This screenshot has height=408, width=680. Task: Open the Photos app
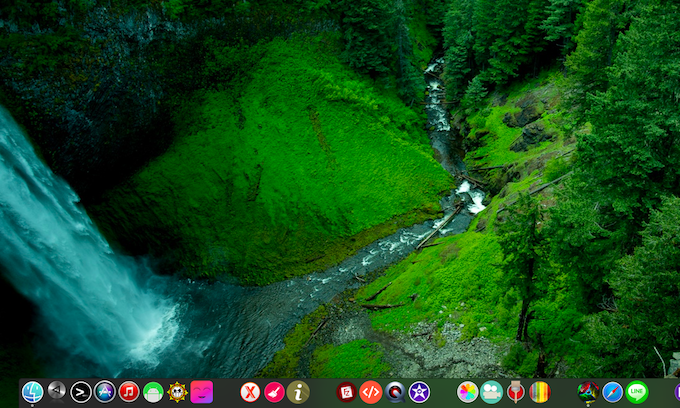tap(467, 392)
